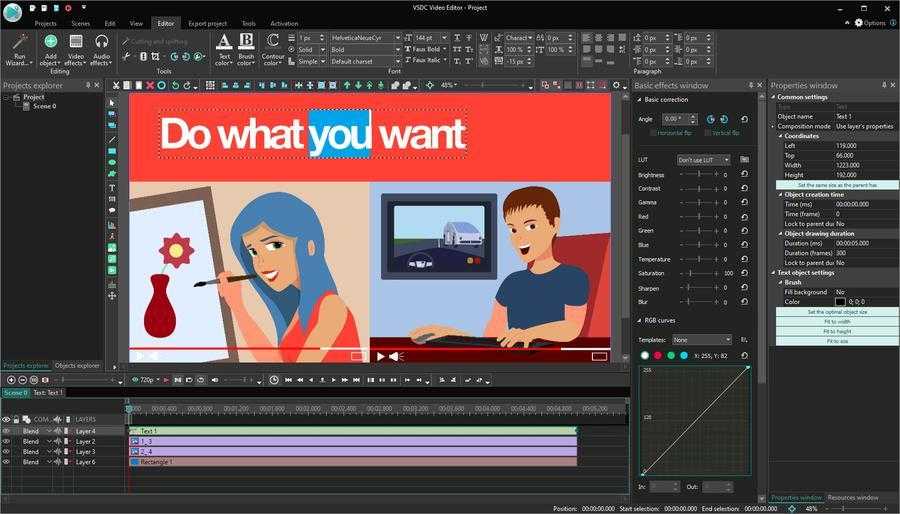
Task: Enable the Vertical flip checkbox
Action: coord(708,132)
